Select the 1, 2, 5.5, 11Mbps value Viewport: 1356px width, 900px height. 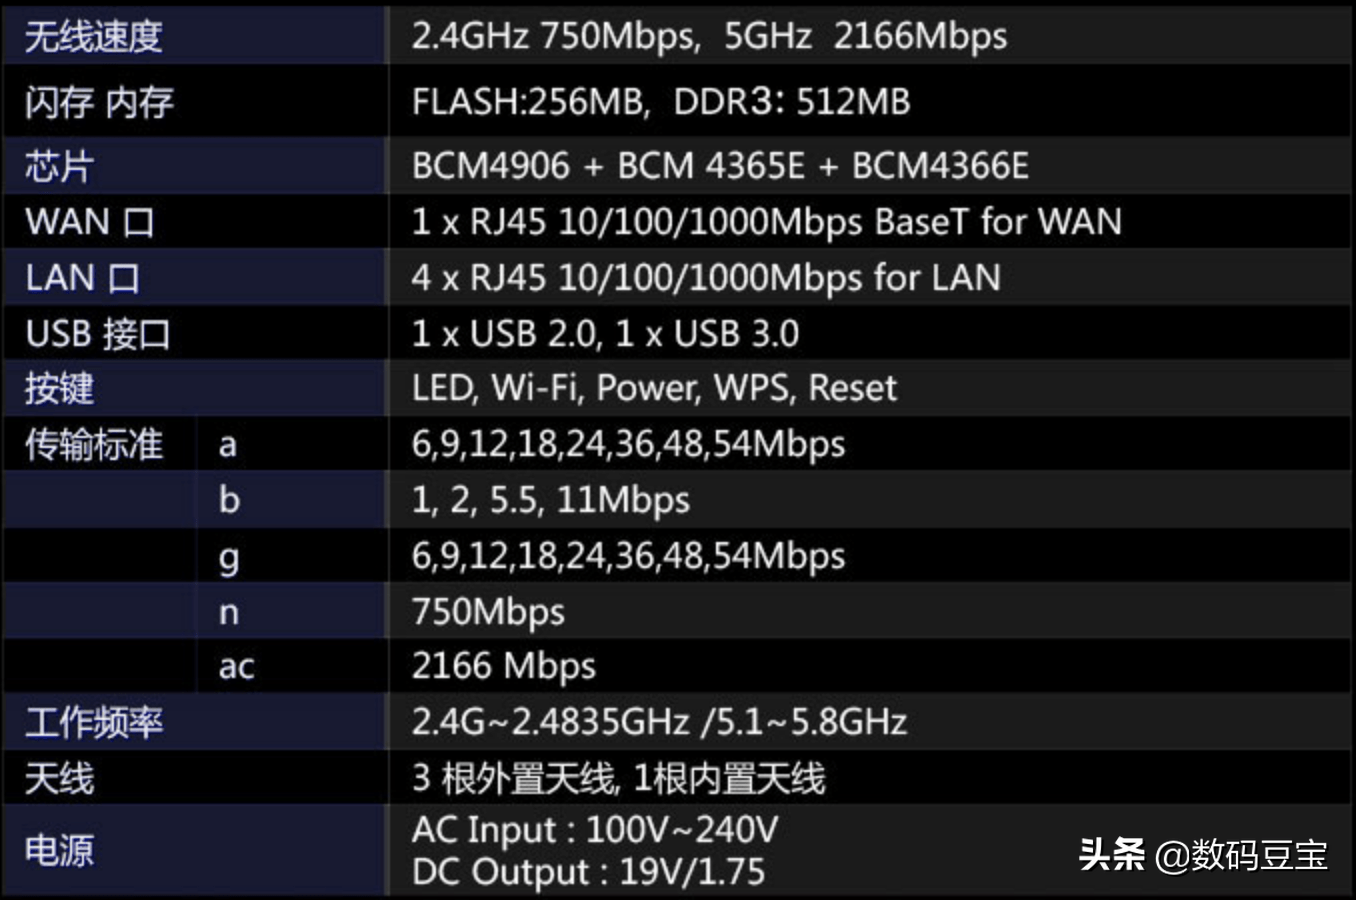pos(550,500)
